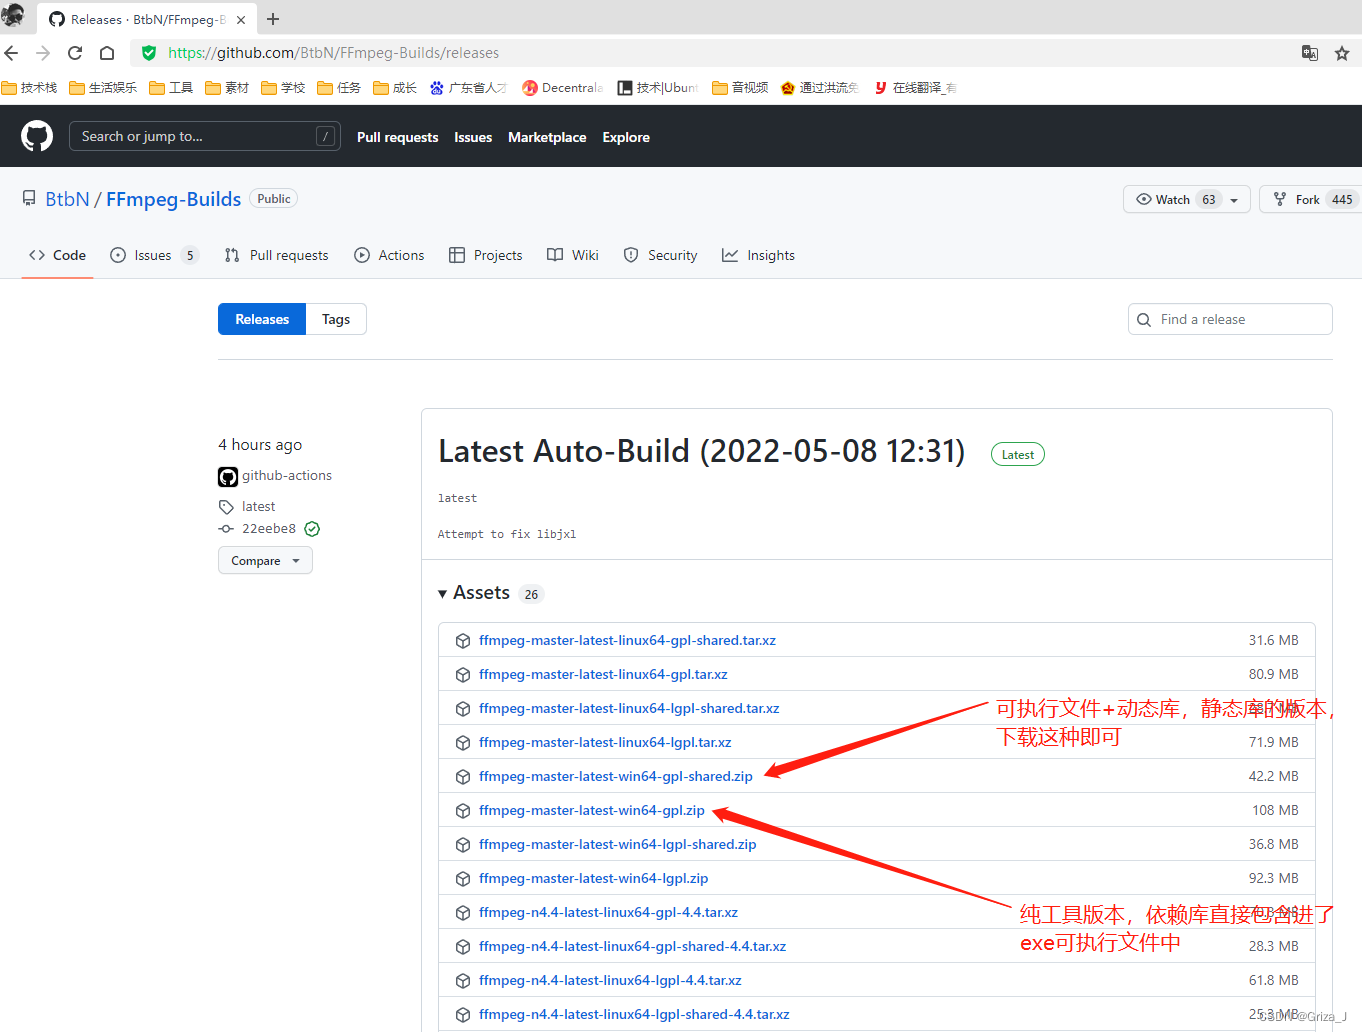Go to the Actions tab
The height and width of the screenshot is (1032, 1362).
pos(389,255)
